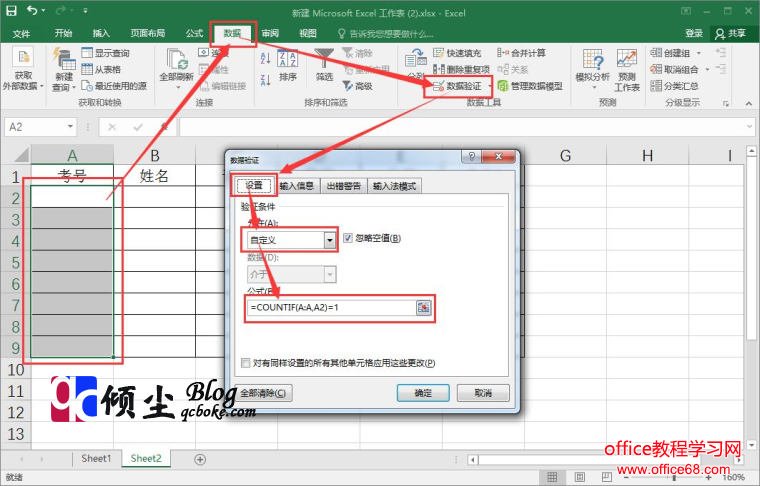Viewport: 760px width, 486px height.
Task: Switch to the View (视图) tab
Action: (307, 33)
